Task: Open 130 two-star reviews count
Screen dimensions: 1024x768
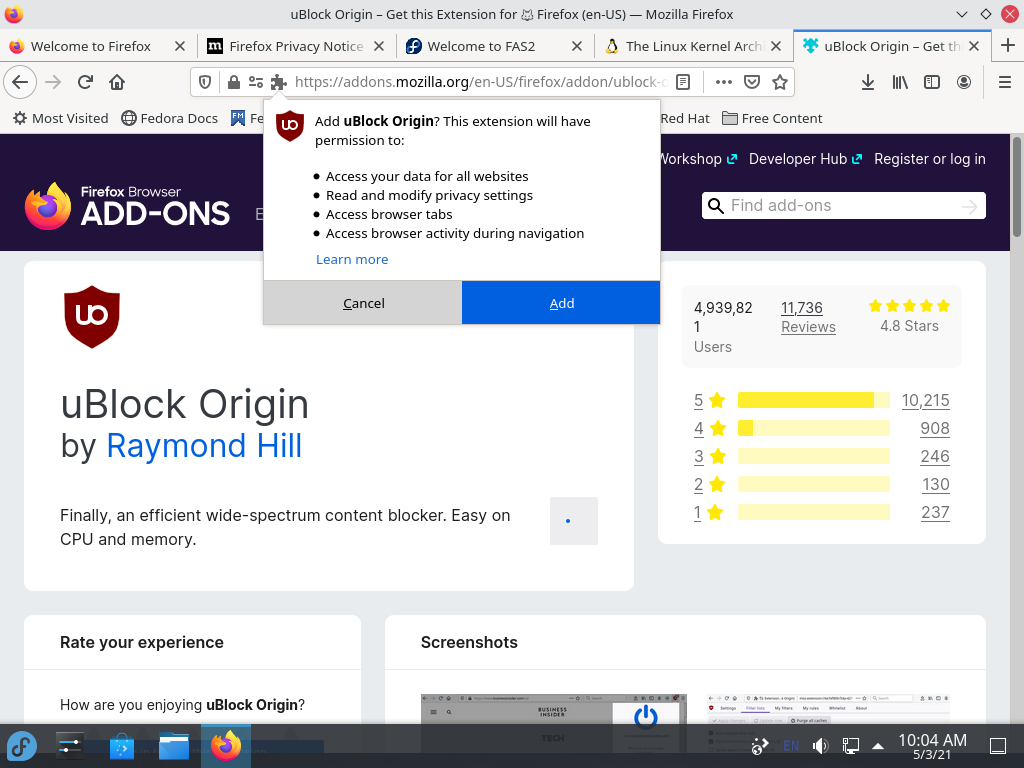Action: 935,484
